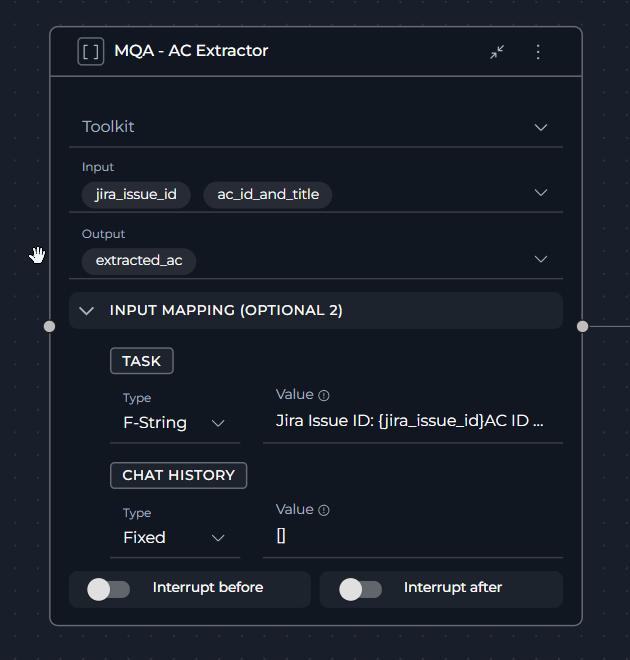The image size is (630, 660).
Task: Collapse the Input Mapping section
Action: click(x=87, y=311)
